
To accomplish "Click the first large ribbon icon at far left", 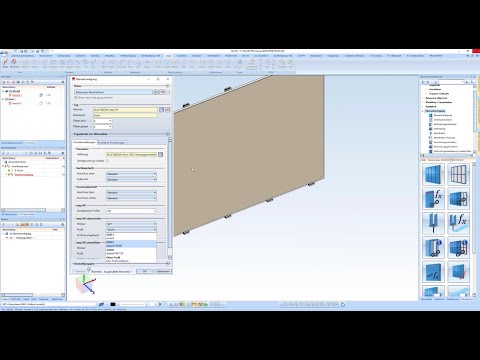I will [x=5, y=63].
